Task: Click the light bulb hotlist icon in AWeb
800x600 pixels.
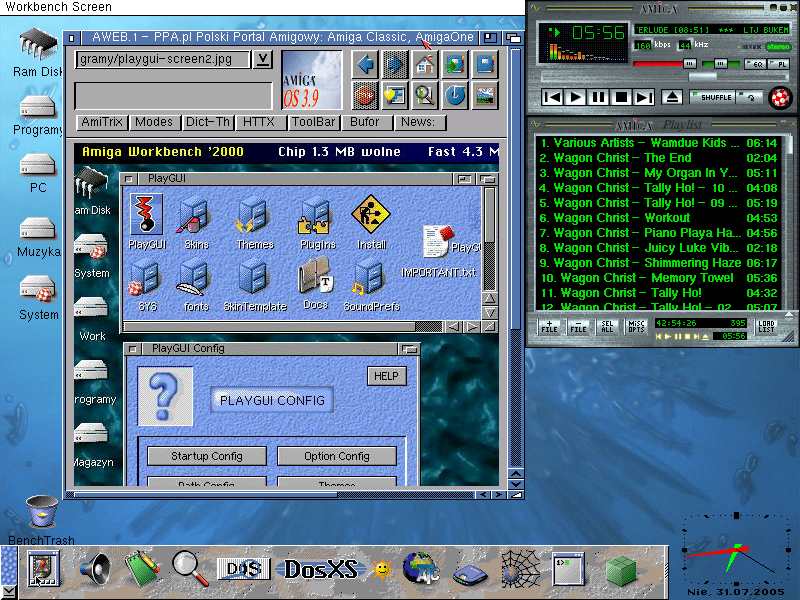Action: tap(395, 95)
